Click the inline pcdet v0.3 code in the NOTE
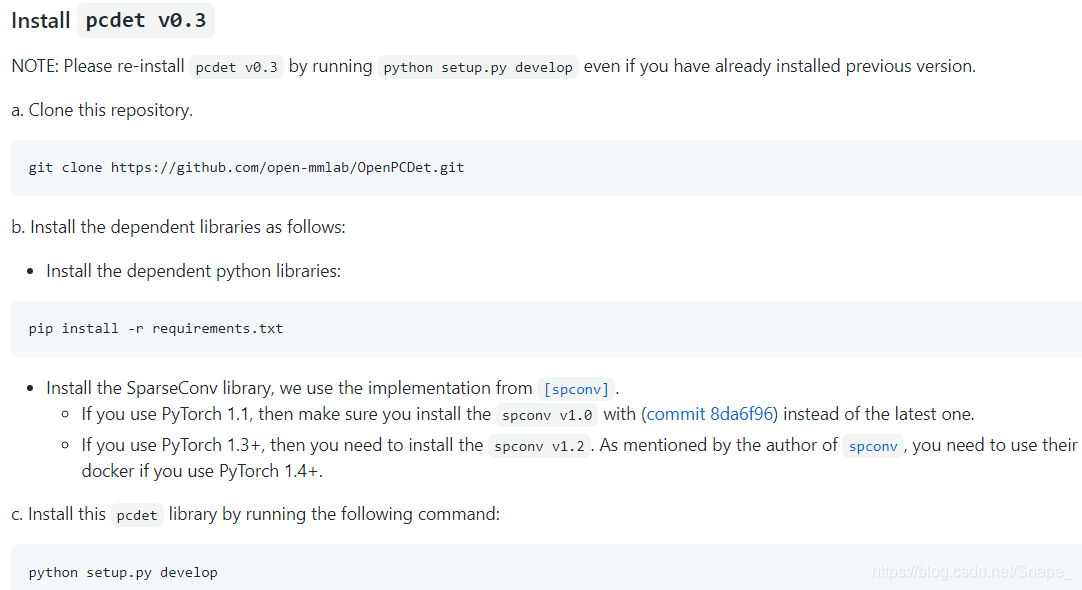This screenshot has width=1082, height=590. (x=237, y=67)
